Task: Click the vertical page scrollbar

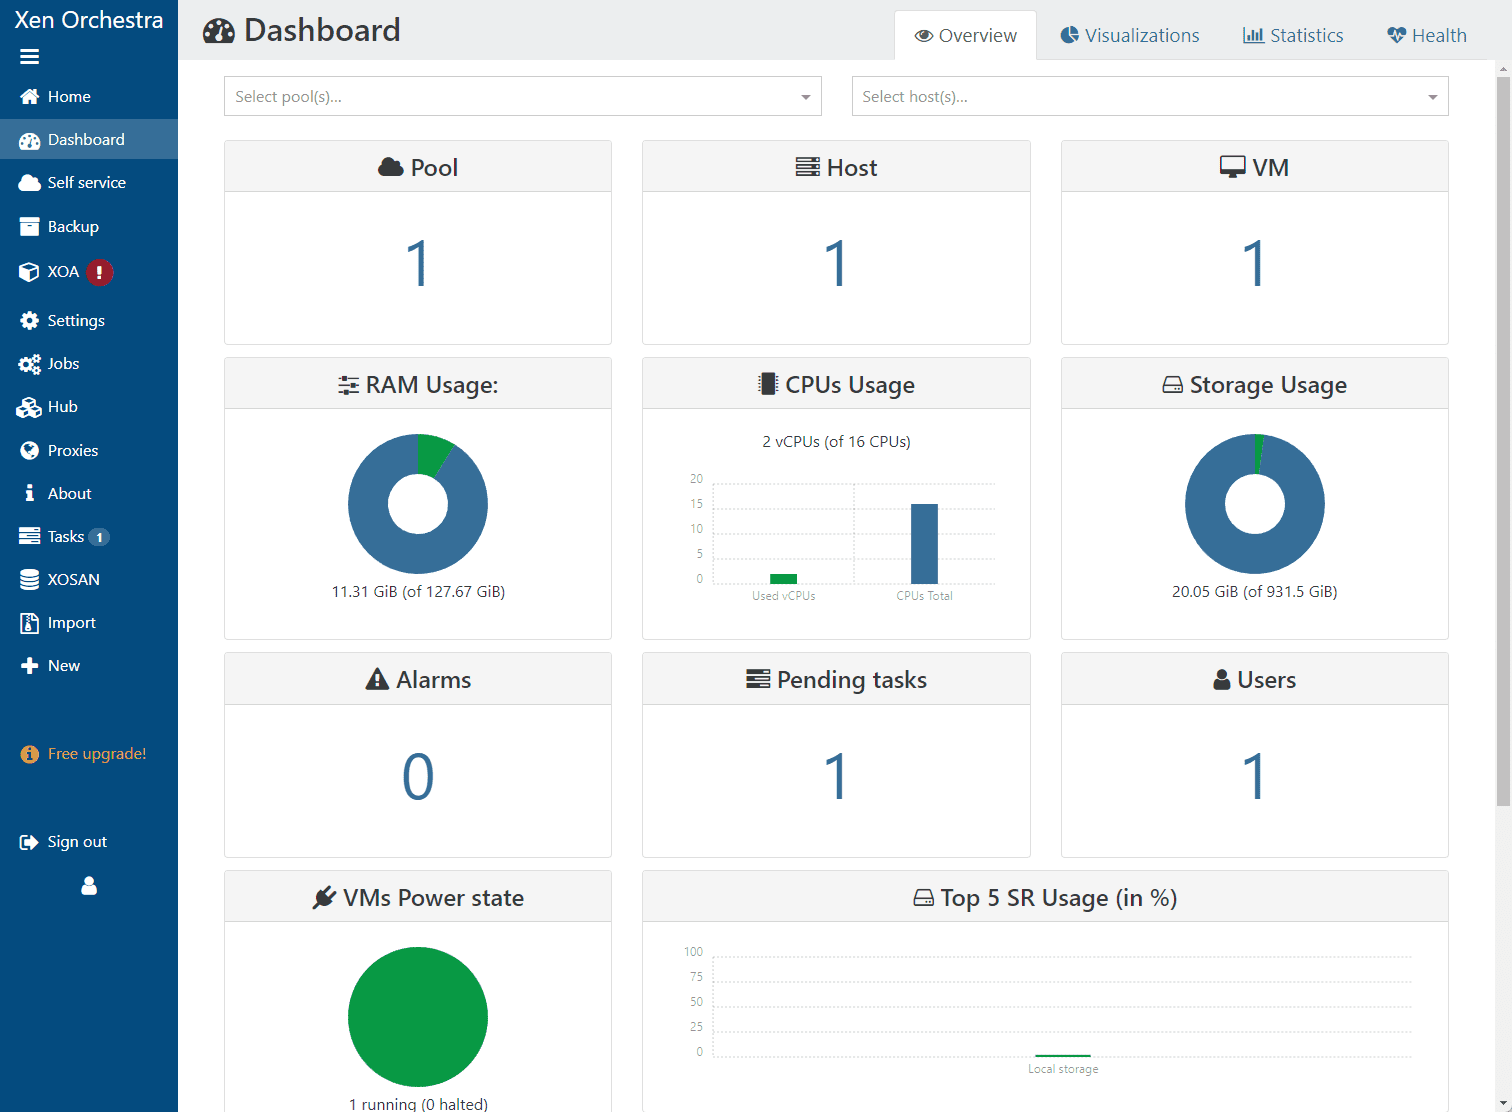Action: pyautogui.click(x=1503, y=440)
